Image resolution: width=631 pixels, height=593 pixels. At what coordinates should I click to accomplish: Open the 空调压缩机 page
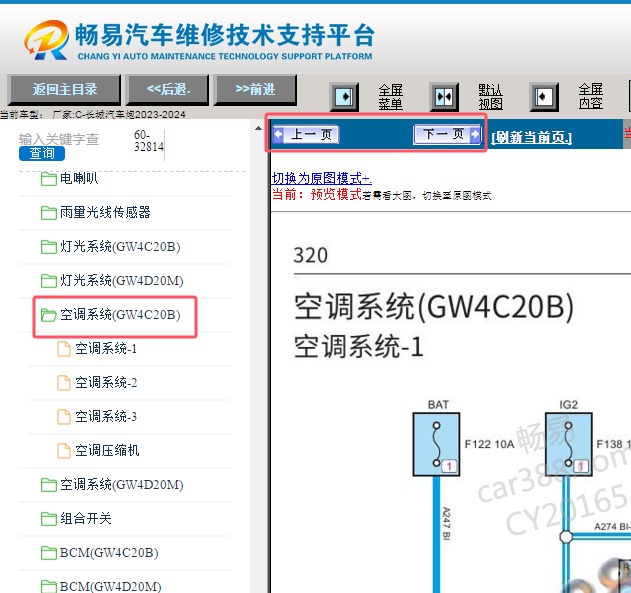coord(98,451)
